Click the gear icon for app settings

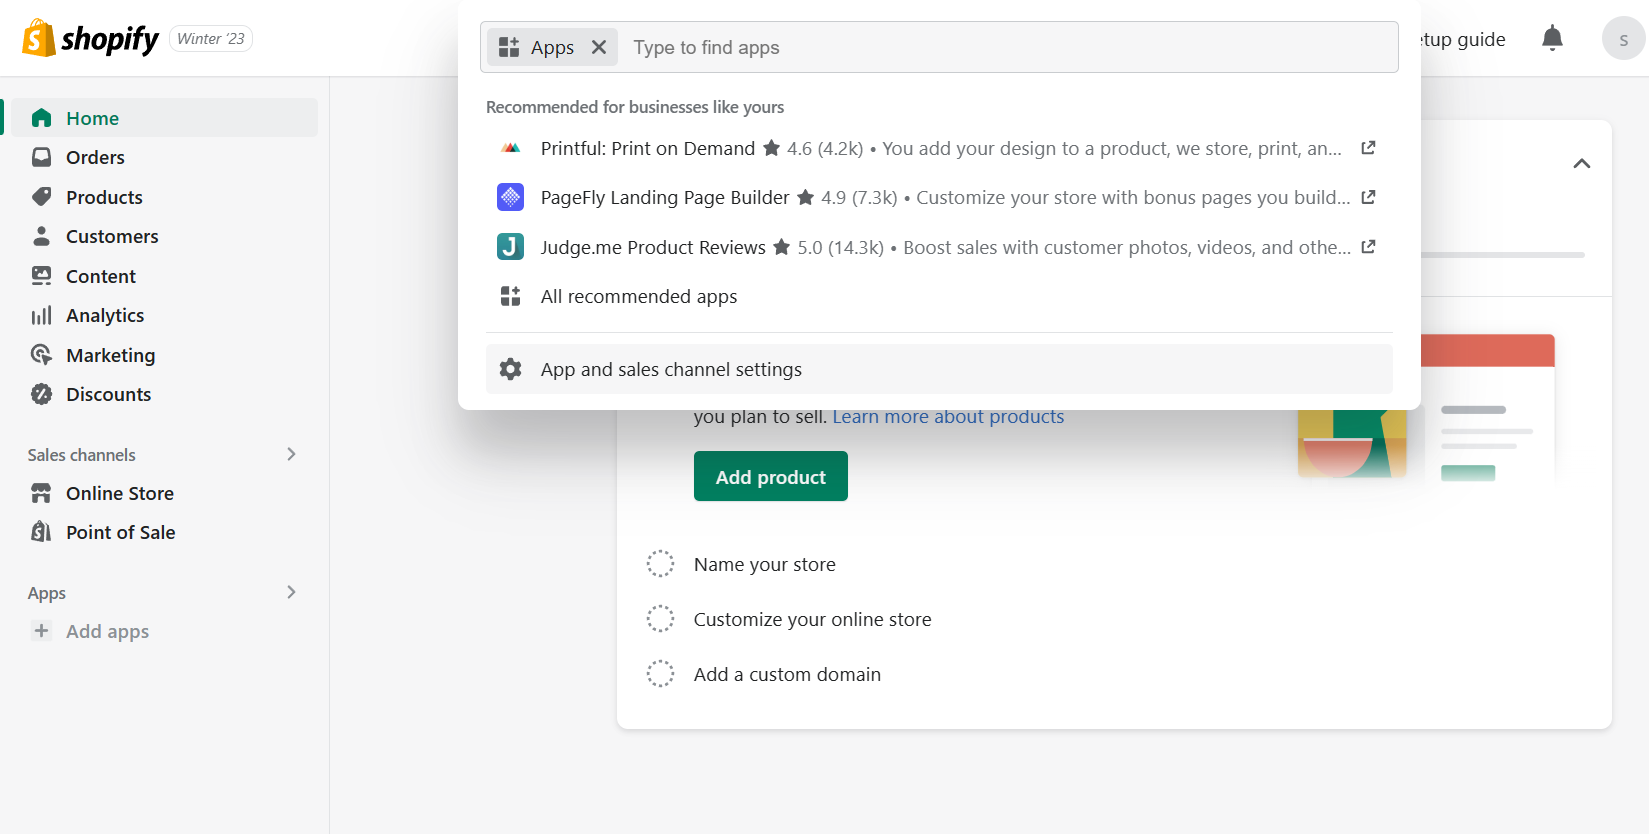pos(510,369)
